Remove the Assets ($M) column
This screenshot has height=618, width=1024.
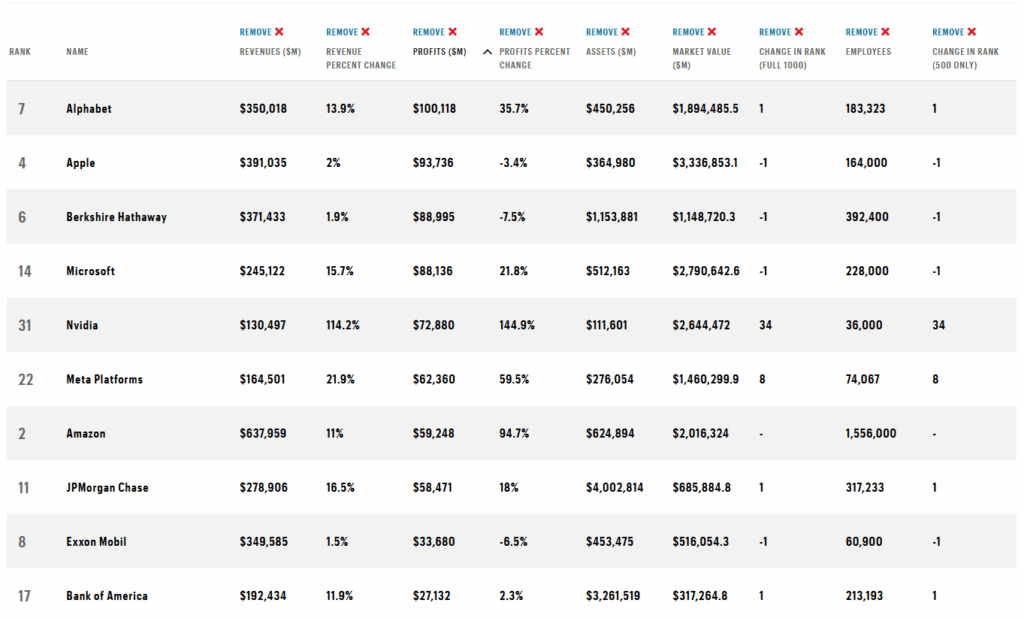pyautogui.click(x=608, y=32)
